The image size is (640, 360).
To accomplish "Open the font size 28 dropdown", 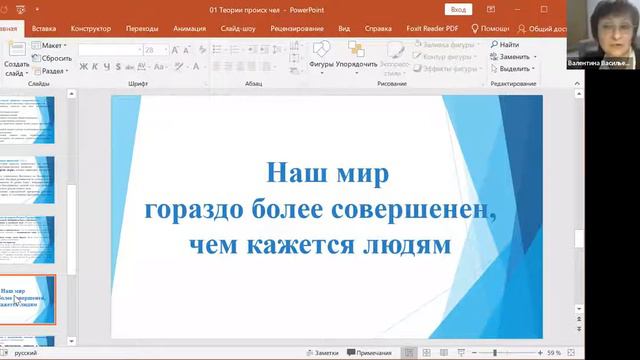I will click(166, 50).
